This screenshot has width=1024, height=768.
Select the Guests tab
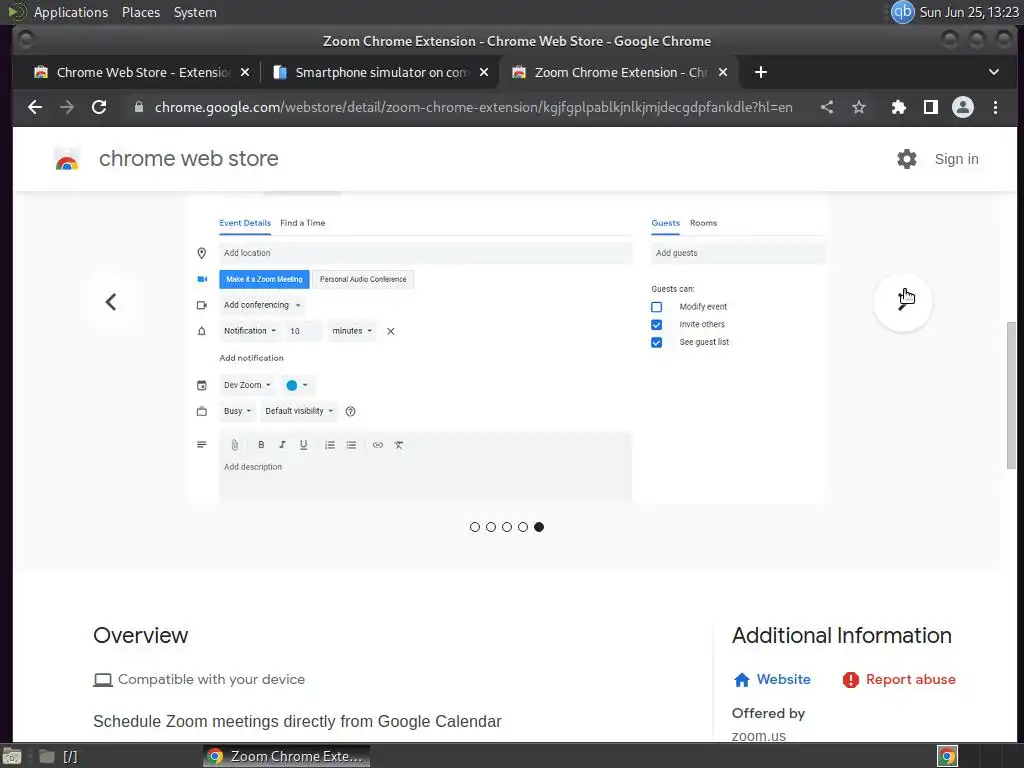click(665, 223)
